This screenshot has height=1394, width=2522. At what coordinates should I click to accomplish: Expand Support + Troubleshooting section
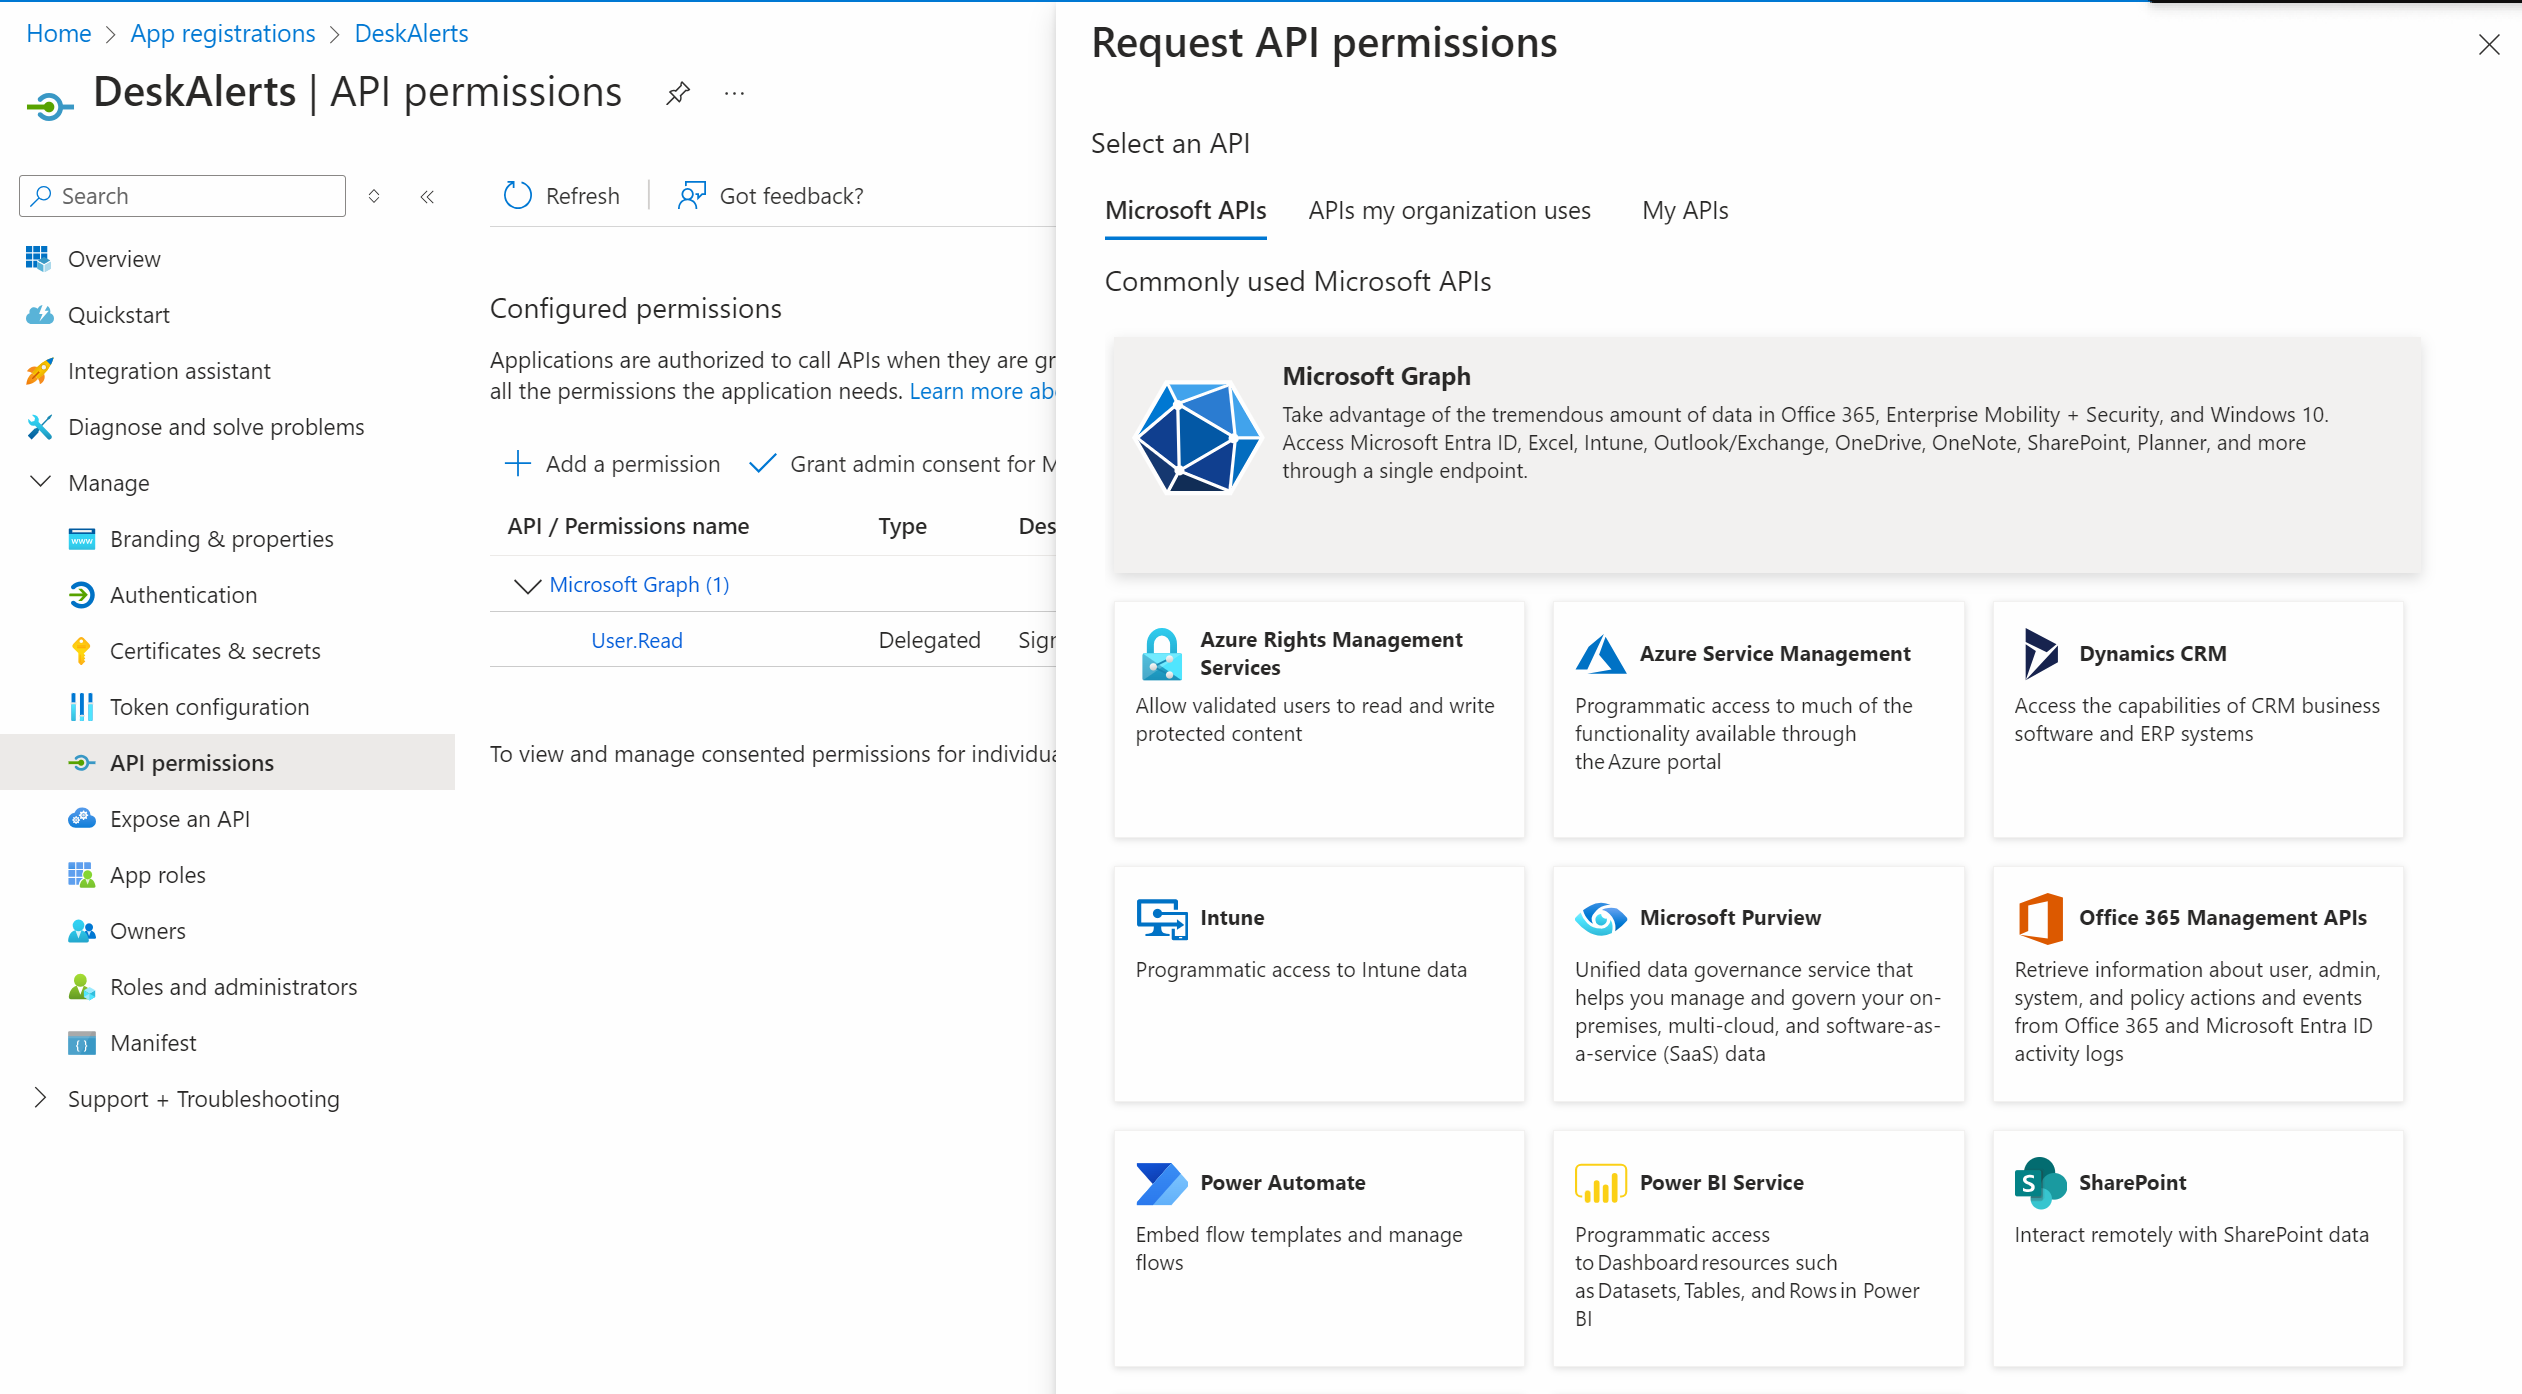(x=40, y=1098)
